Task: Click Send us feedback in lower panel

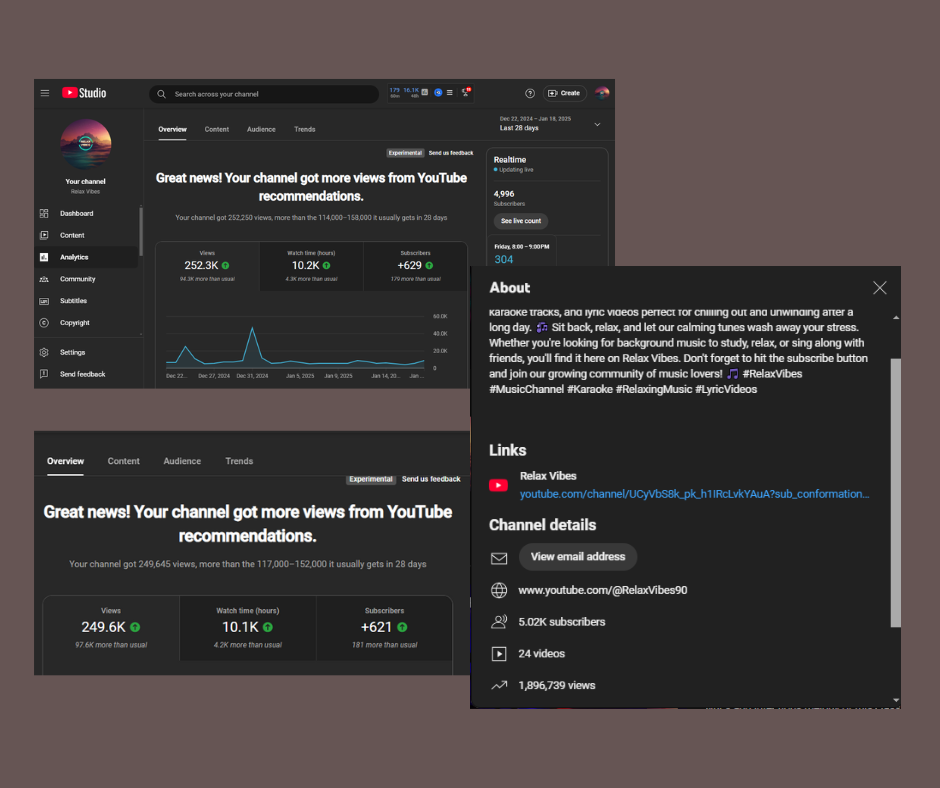Action: point(431,479)
